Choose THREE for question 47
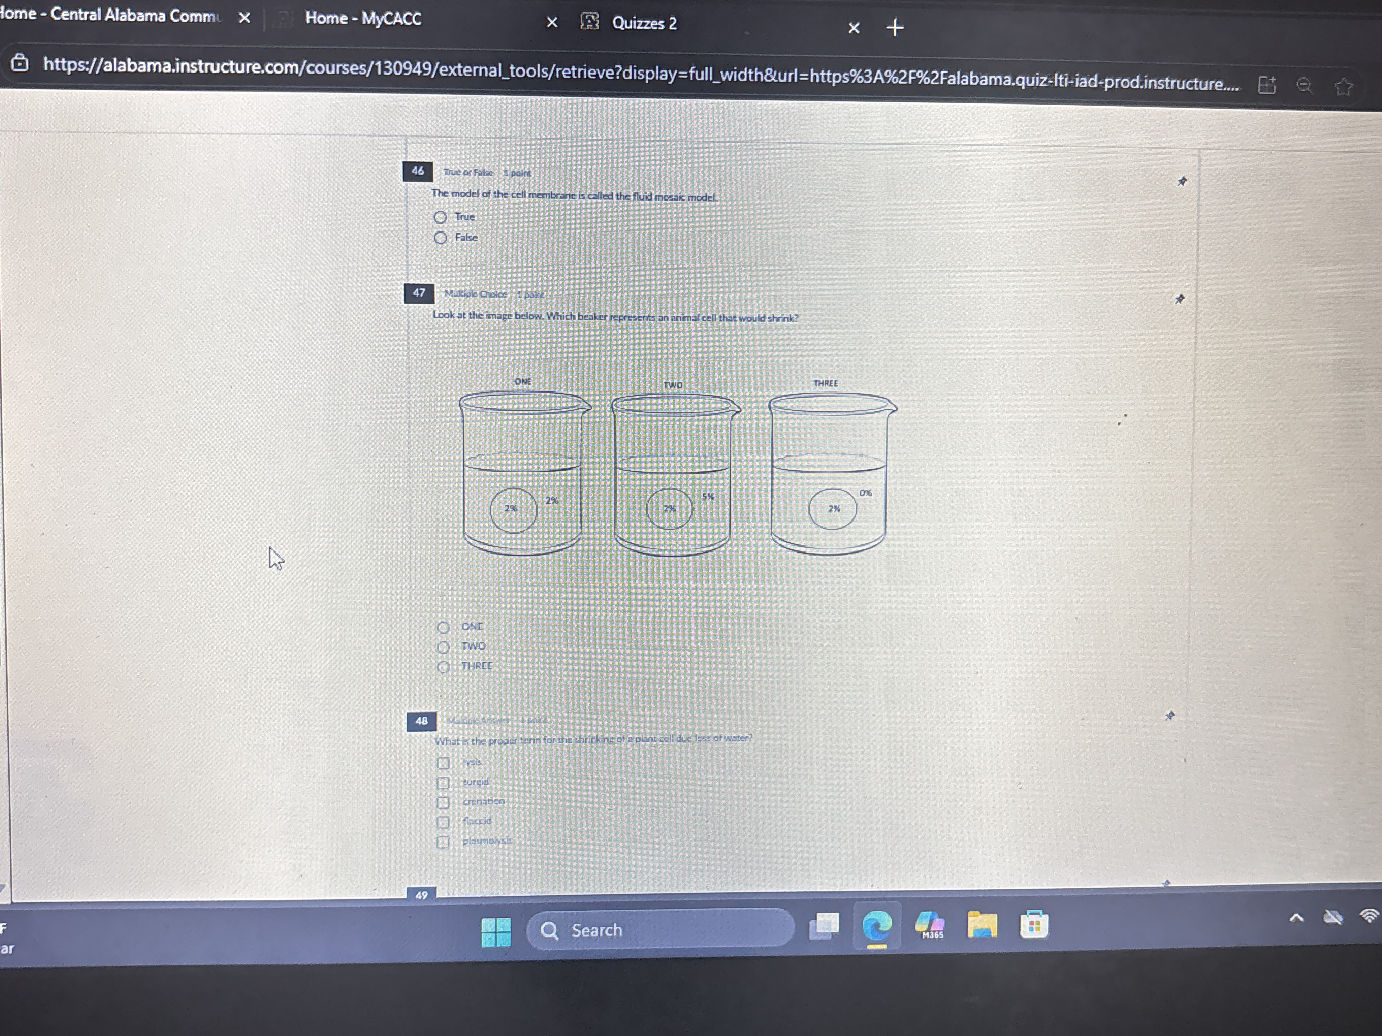 point(443,667)
